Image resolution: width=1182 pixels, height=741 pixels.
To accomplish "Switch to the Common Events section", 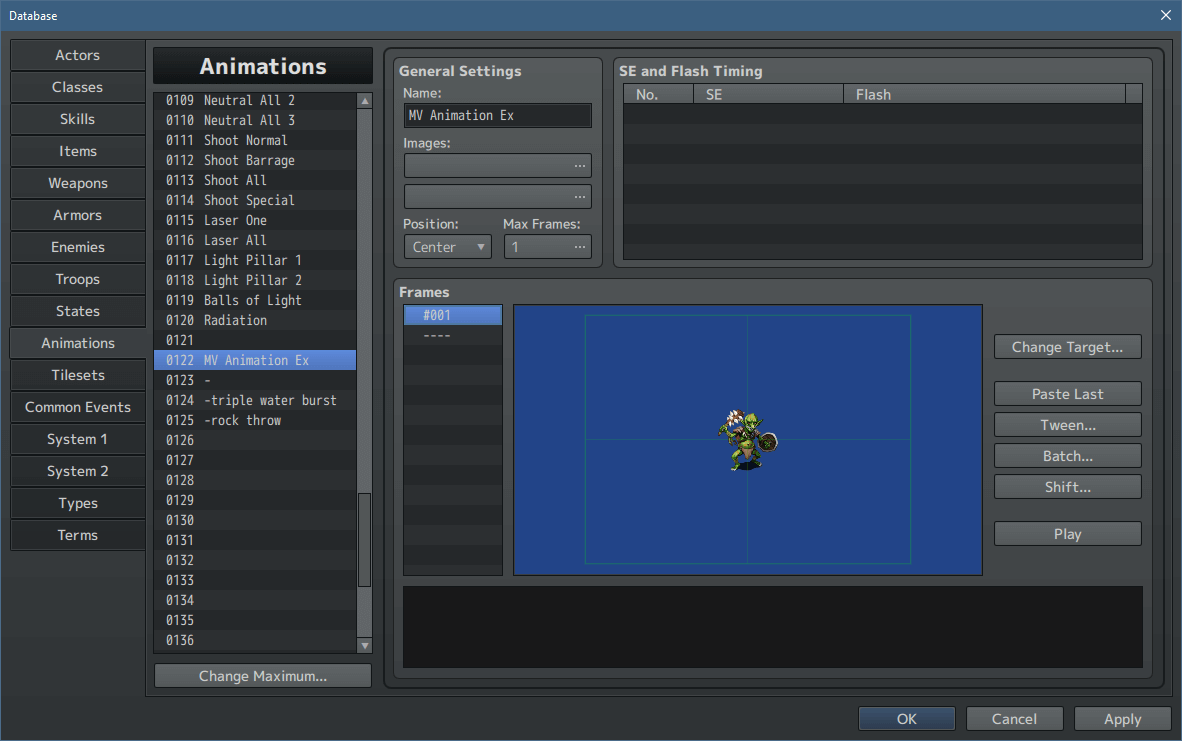I will [77, 407].
